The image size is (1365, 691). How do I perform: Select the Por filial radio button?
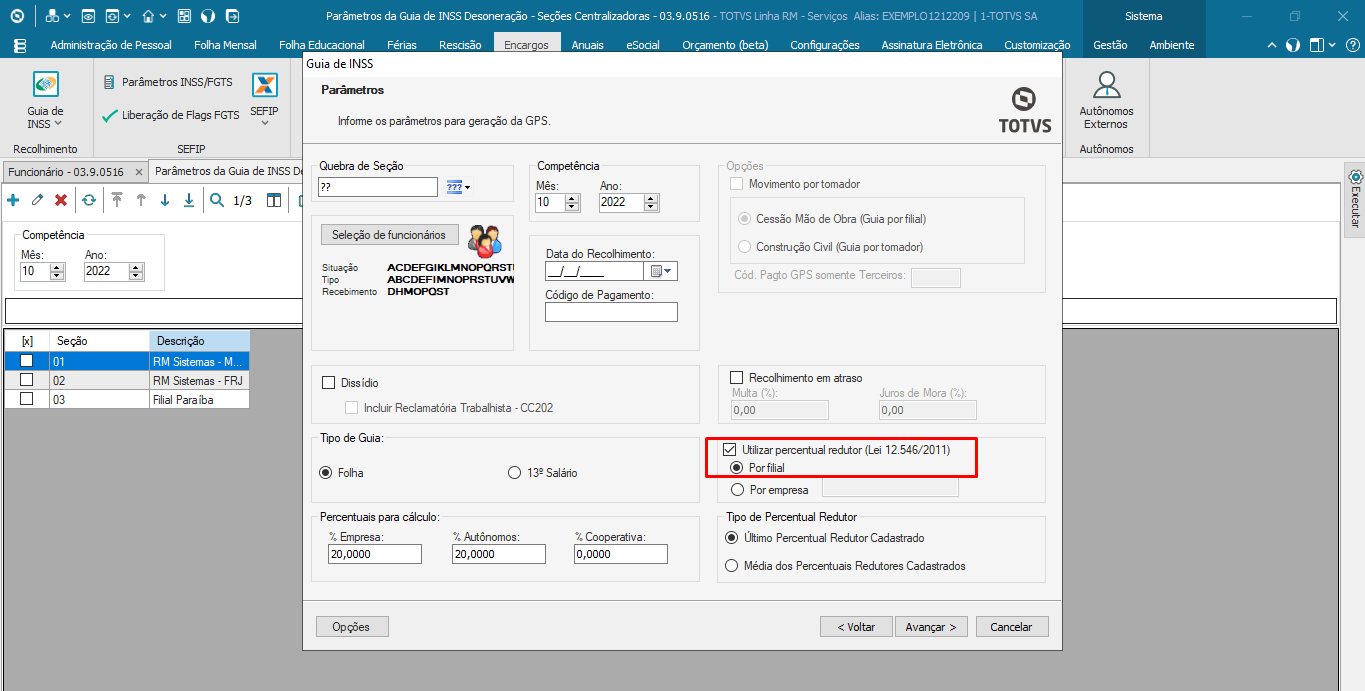point(737,468)
